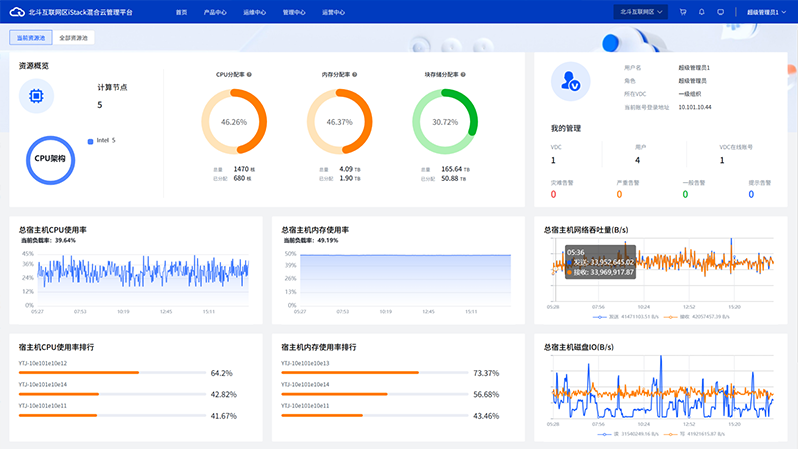Viewport: 798px width, 449px height.
Task: Click the screen monitor icon in header
Action: coord(720,12)
